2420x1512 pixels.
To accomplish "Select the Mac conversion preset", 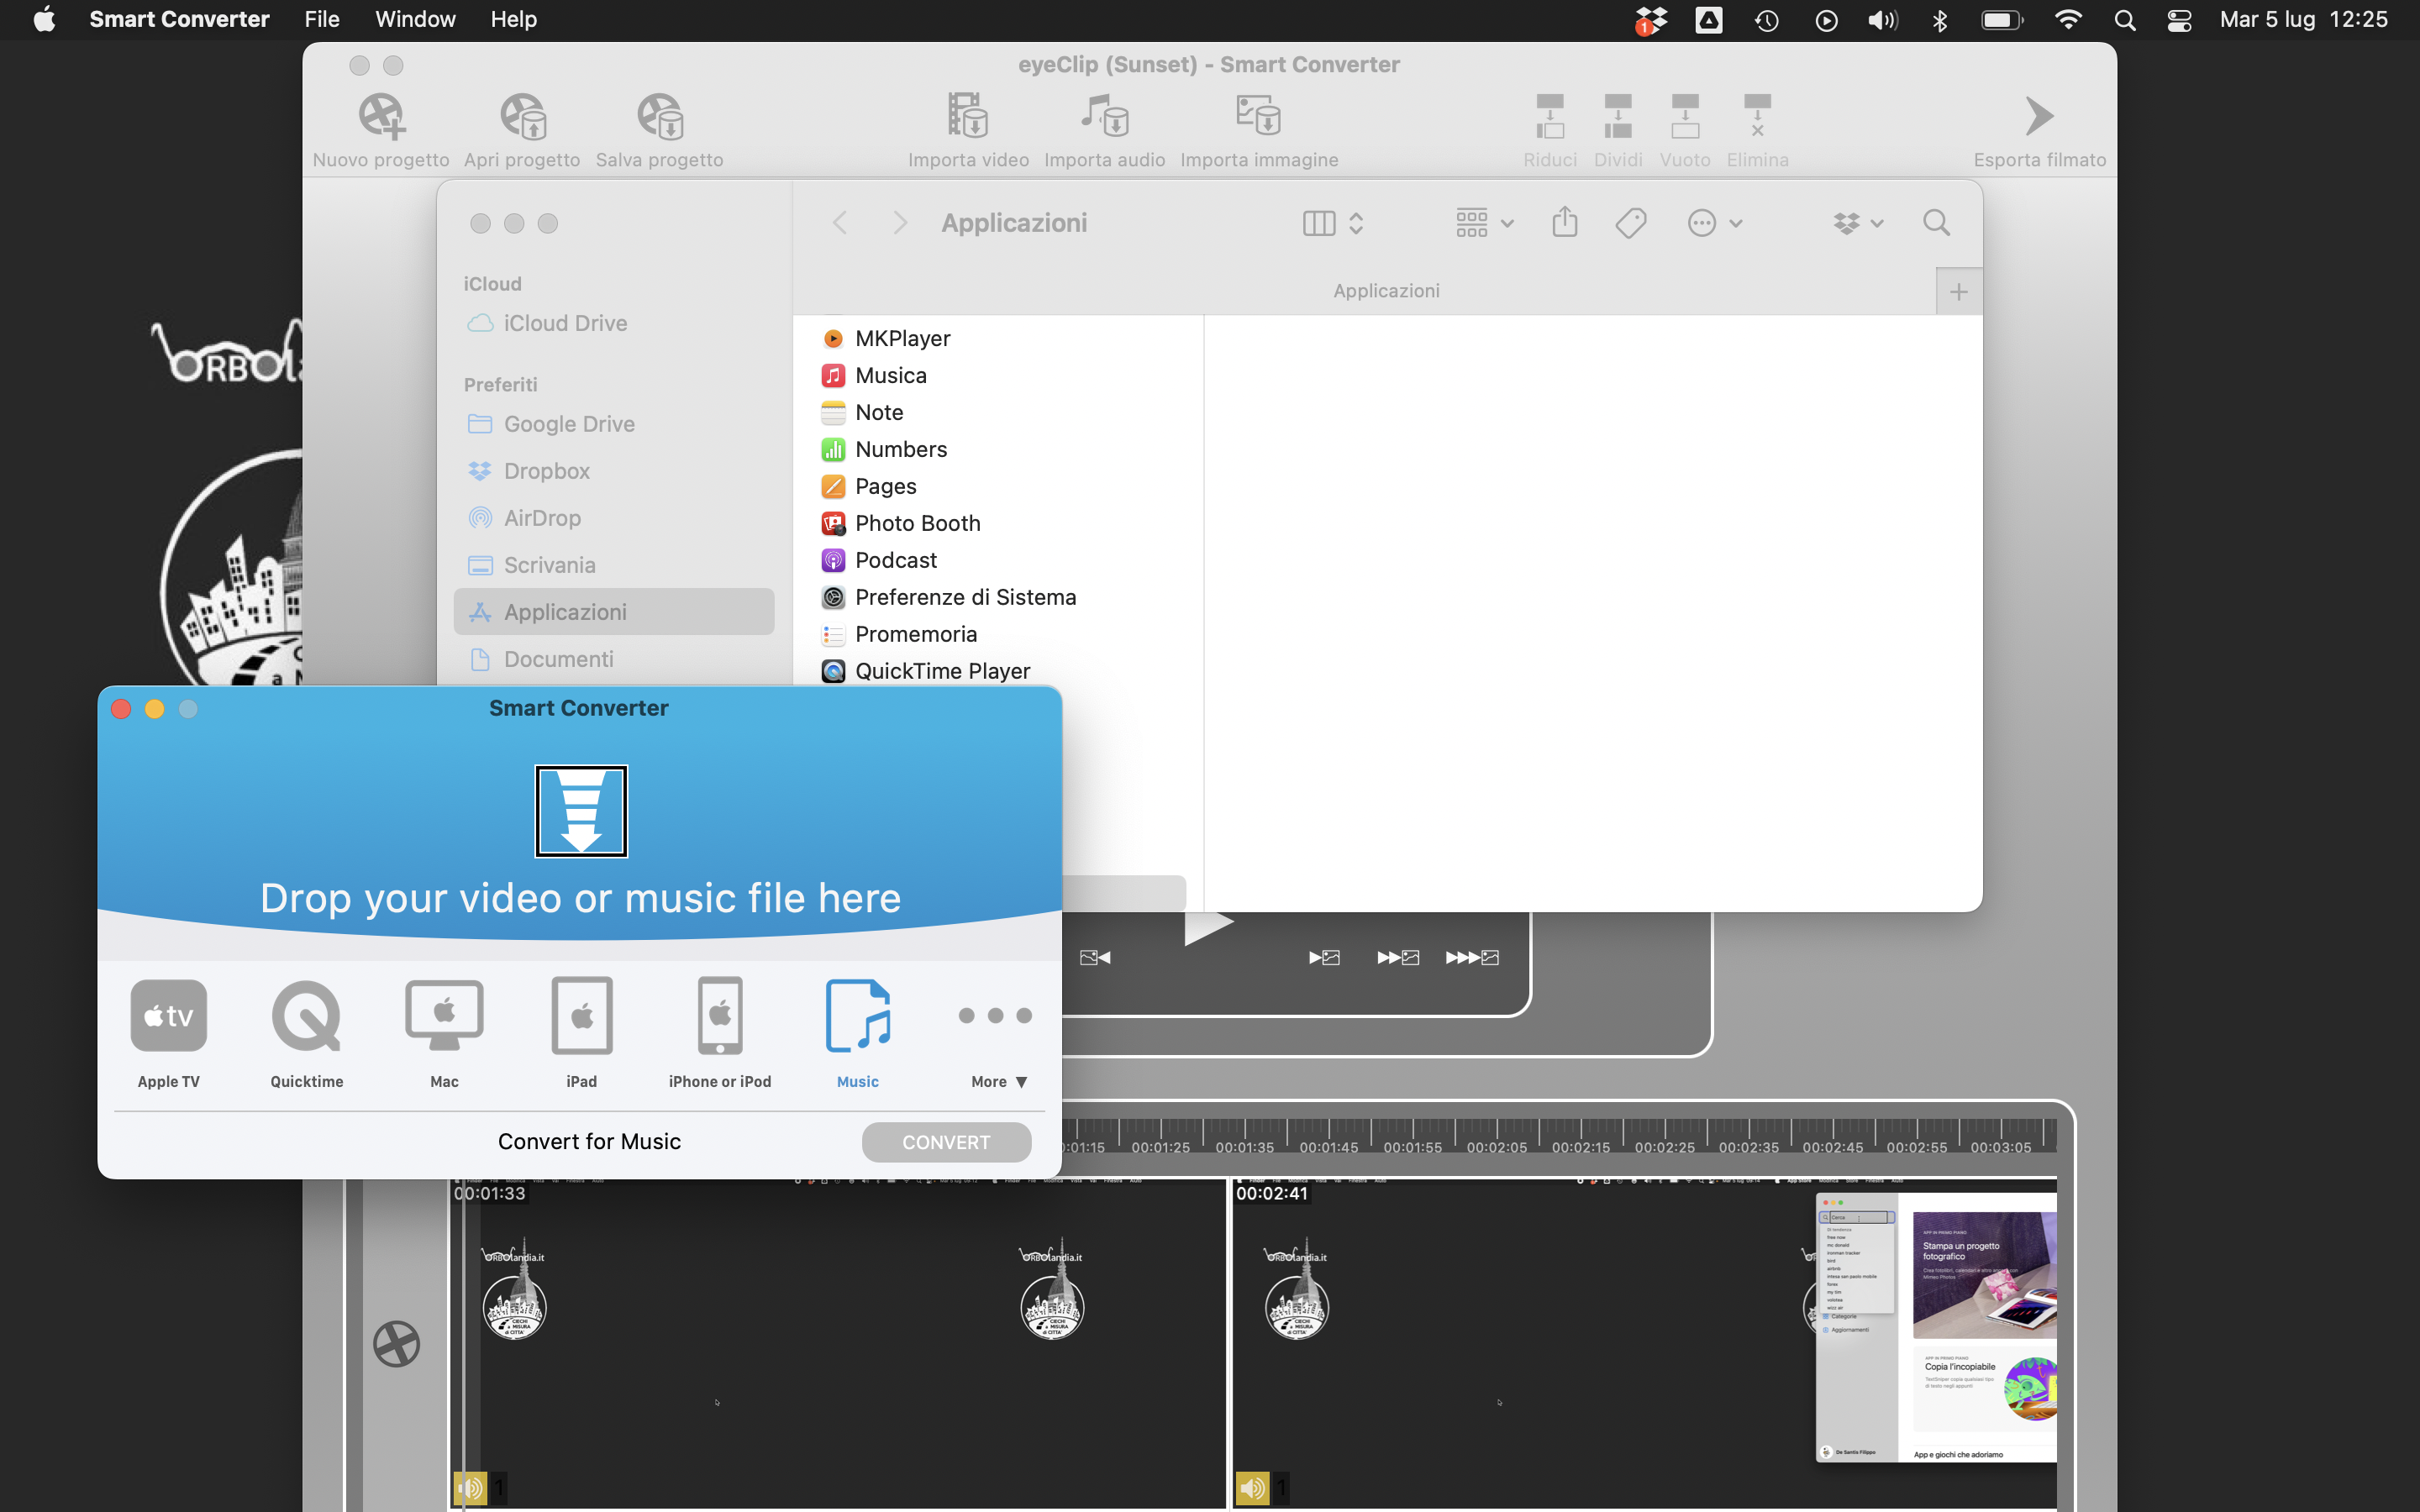I will point(444,1015).
